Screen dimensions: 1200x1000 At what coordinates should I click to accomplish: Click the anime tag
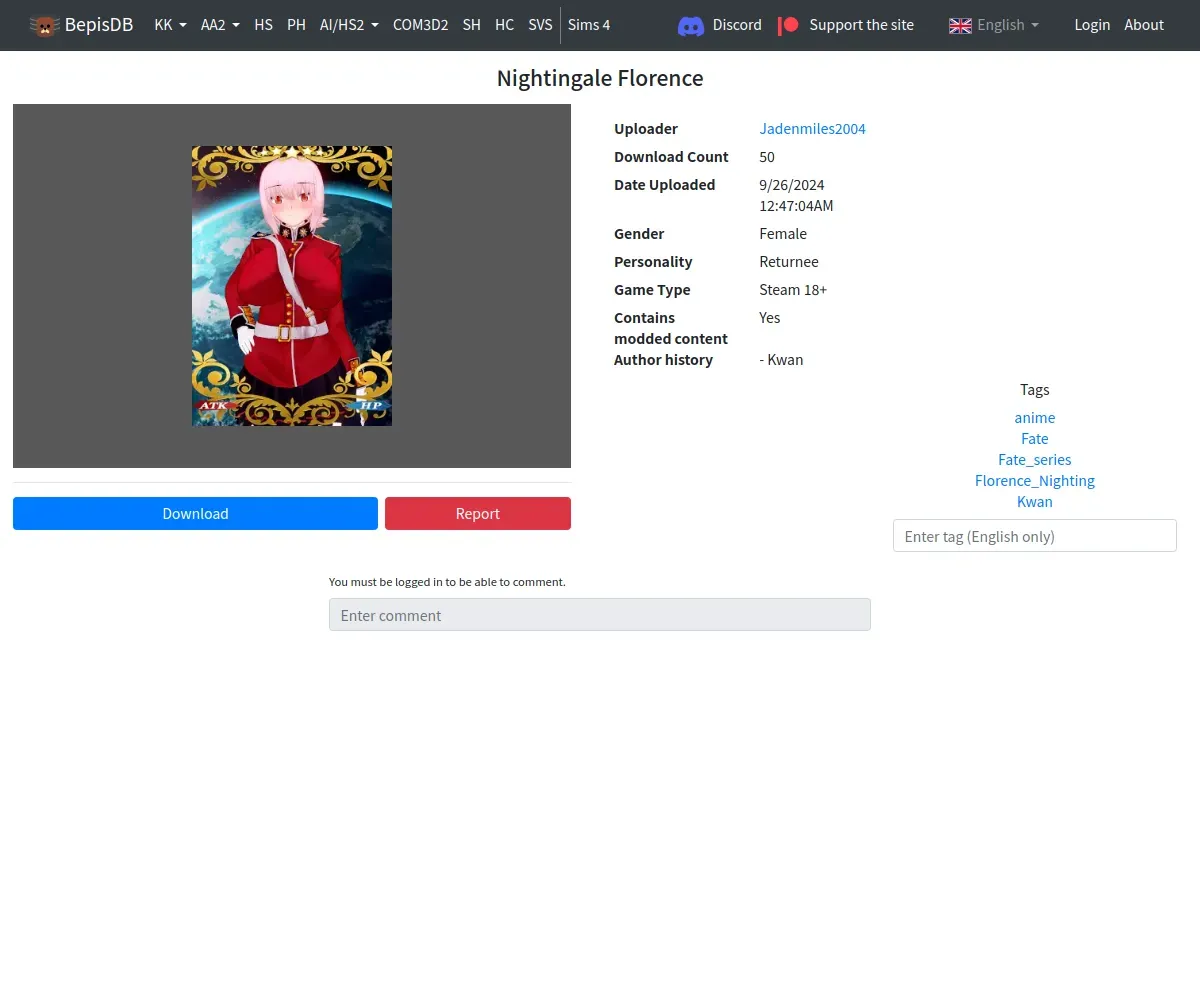[1035, 418]
